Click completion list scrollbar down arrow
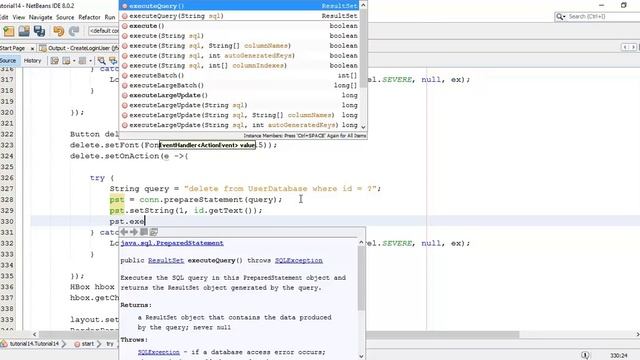 click(363, 127)
